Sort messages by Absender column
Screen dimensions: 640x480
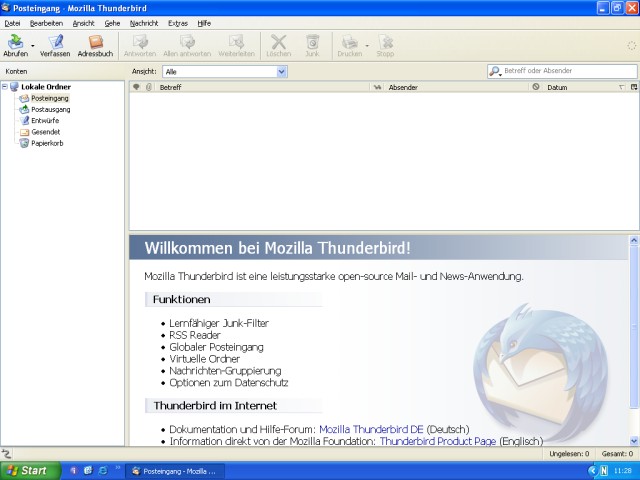coord(457,87)
